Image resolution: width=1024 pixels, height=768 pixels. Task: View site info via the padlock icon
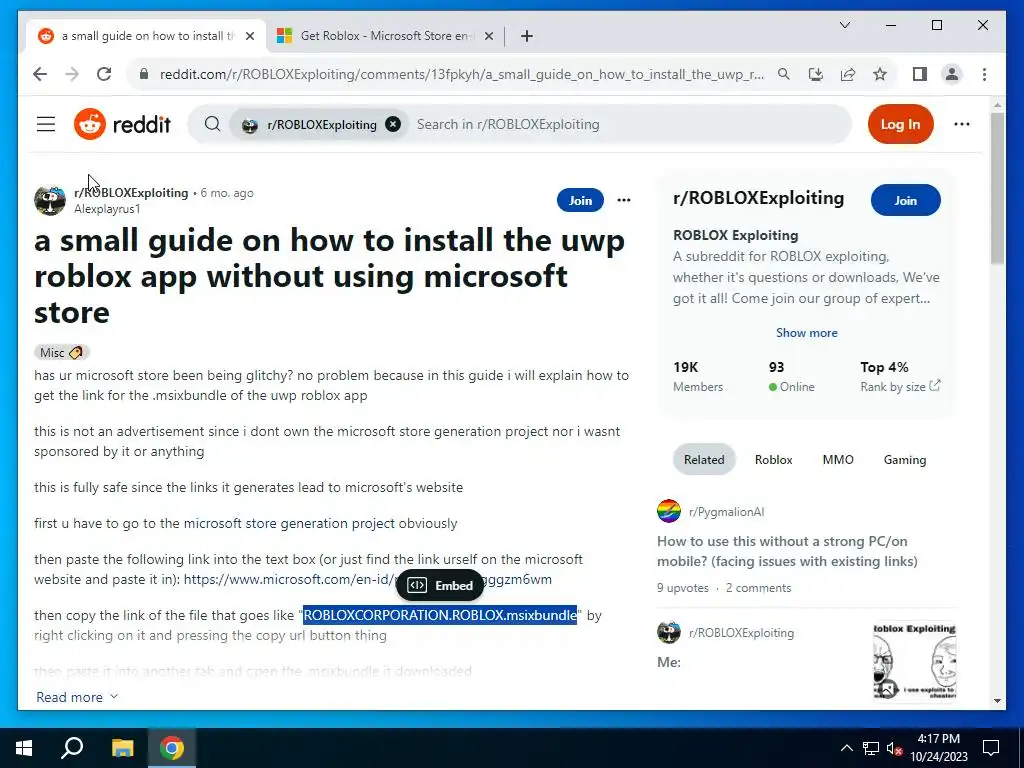(x=144, y=74)
